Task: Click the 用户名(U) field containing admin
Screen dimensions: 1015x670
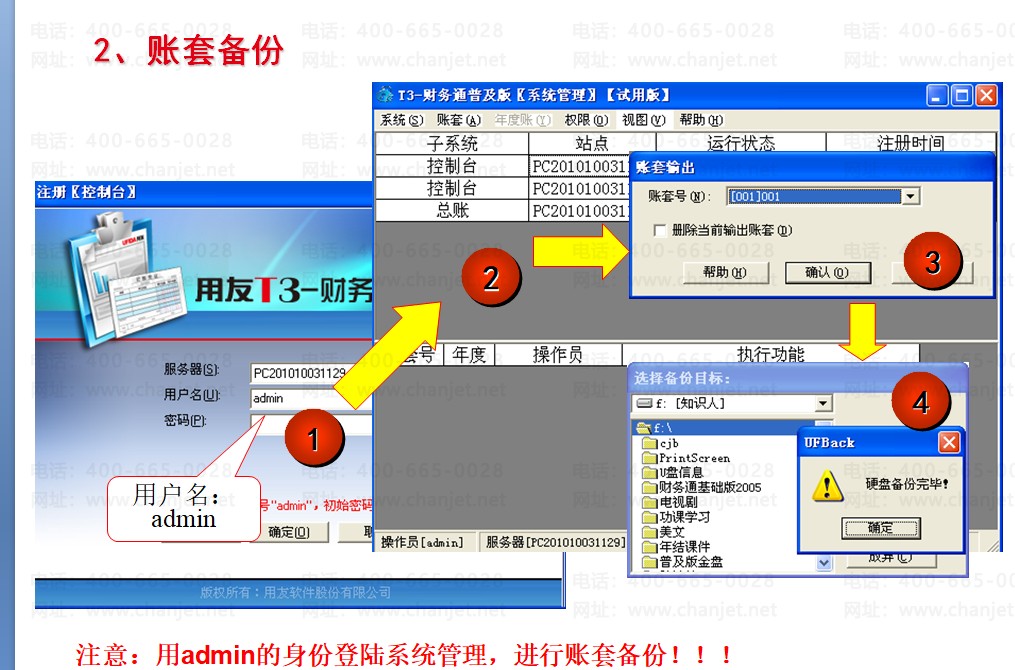Action: 312,399
